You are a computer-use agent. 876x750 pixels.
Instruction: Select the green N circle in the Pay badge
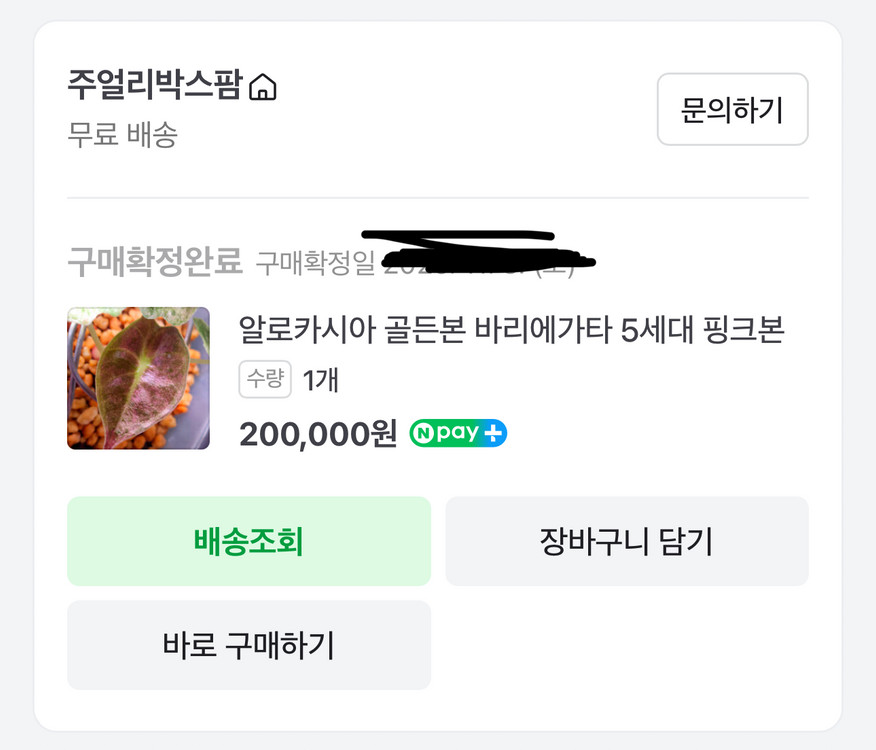click(424, 433)
